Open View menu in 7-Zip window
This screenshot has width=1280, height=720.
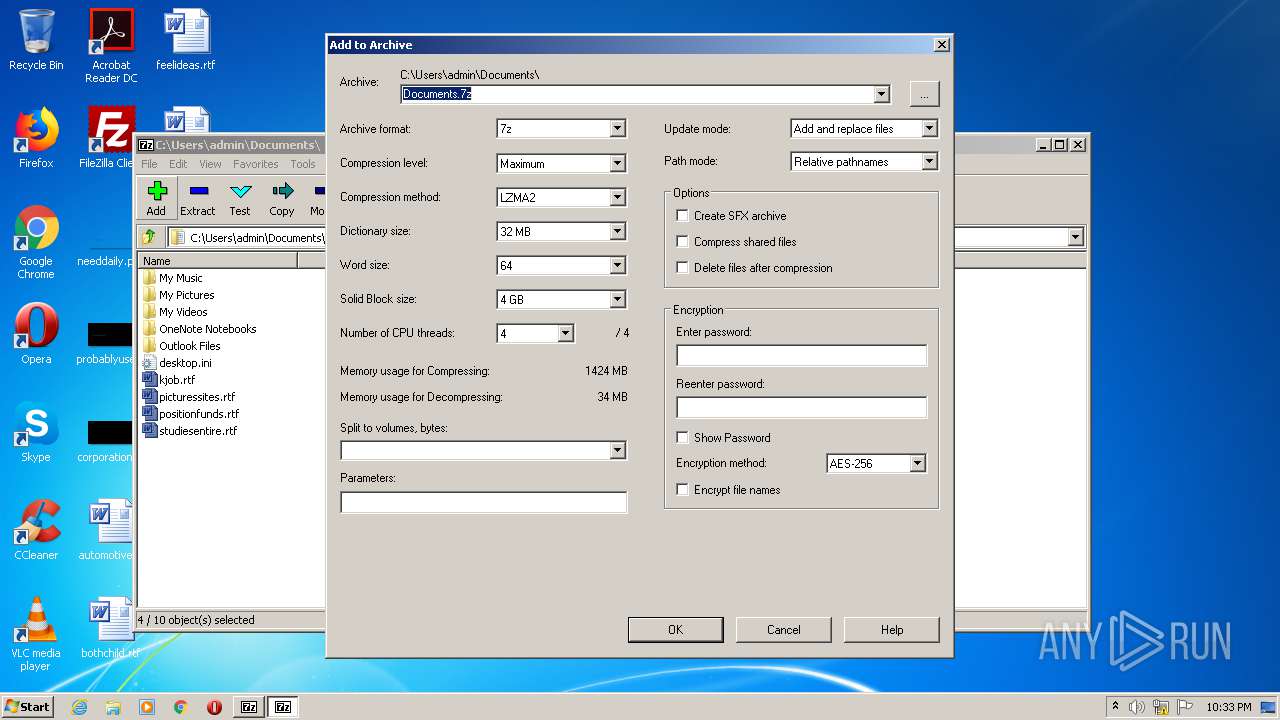click(210, 164)
